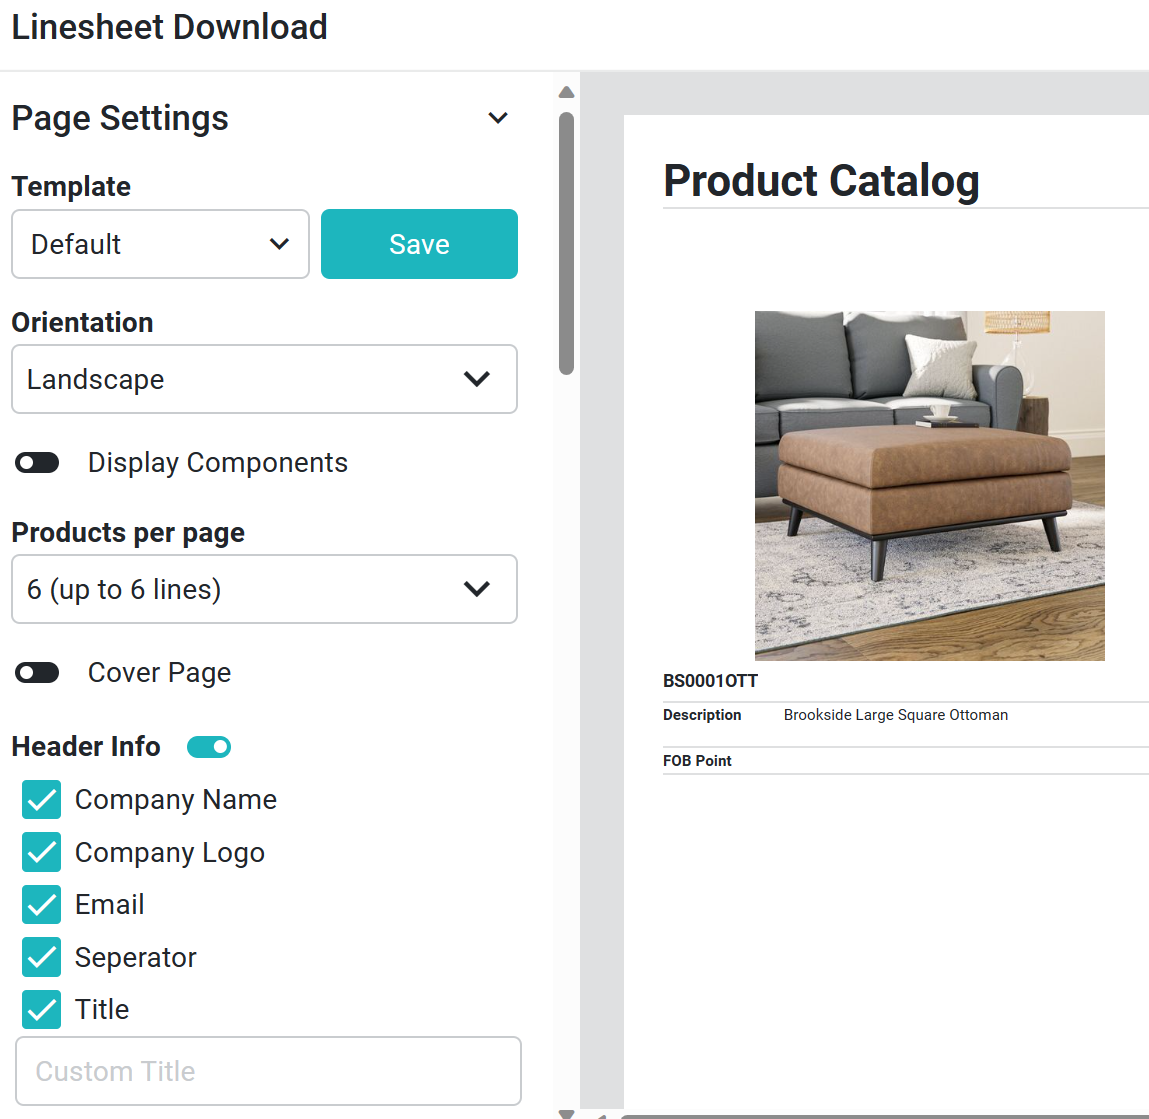1149x1119 pixels.
Task: Uncheck the Seperator checkbox
Action: point(42,957)
